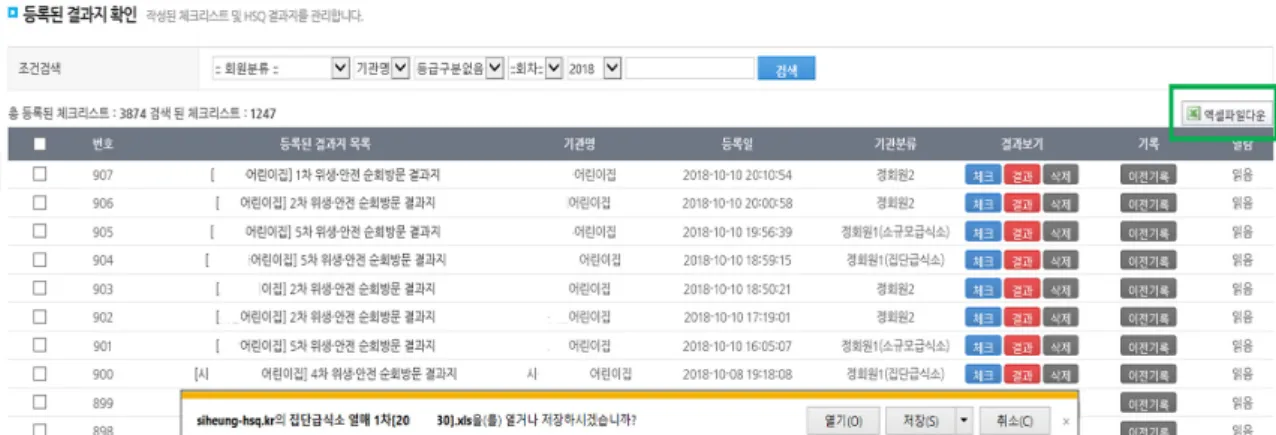Expand the 저장(S) save options arrow
Viewport: 1276px width, 435px height.
point(965,420)
